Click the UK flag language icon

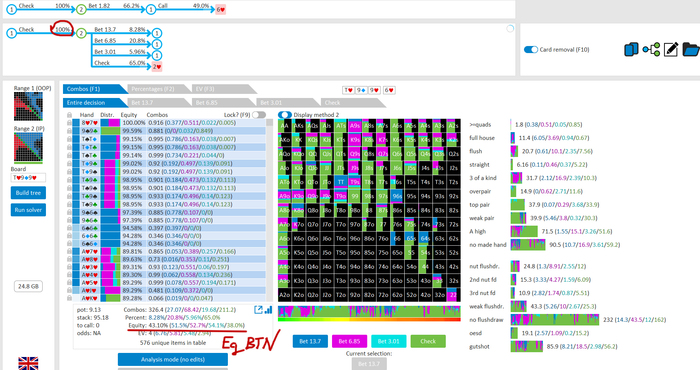(x=28, y=363)
